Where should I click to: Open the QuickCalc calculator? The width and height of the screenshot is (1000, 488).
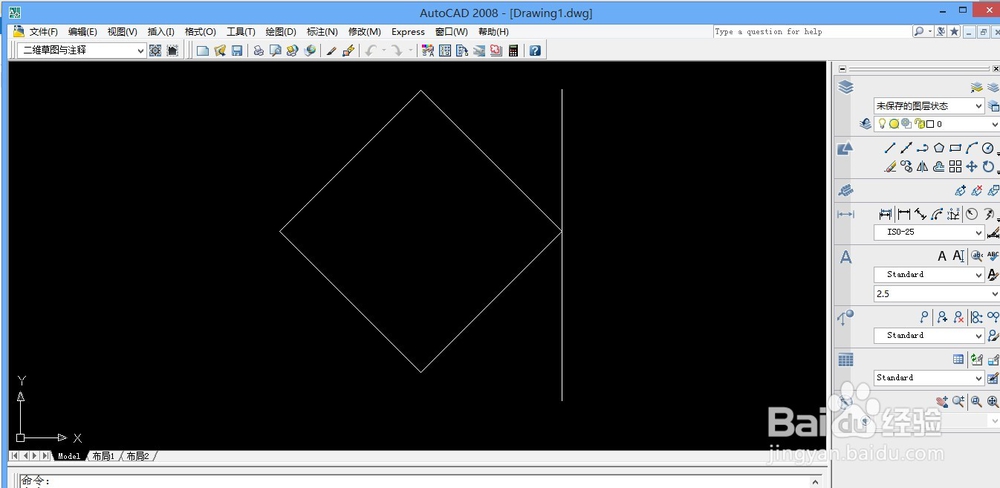tap(513, 50)
